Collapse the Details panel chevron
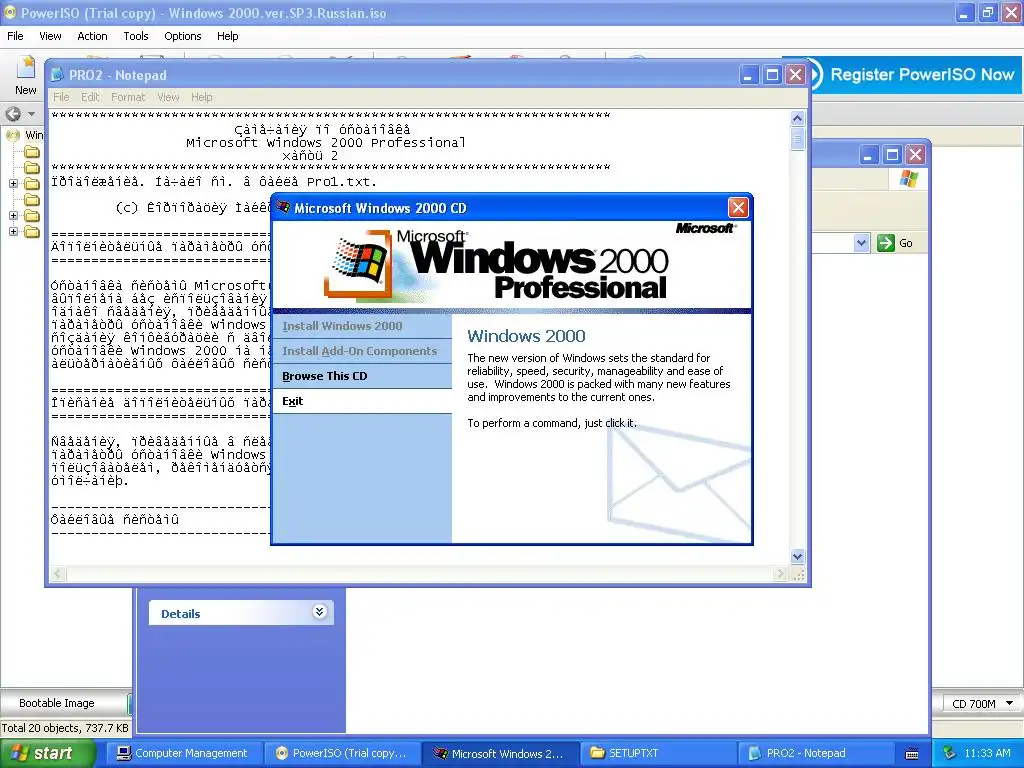 tap(319, 612)
